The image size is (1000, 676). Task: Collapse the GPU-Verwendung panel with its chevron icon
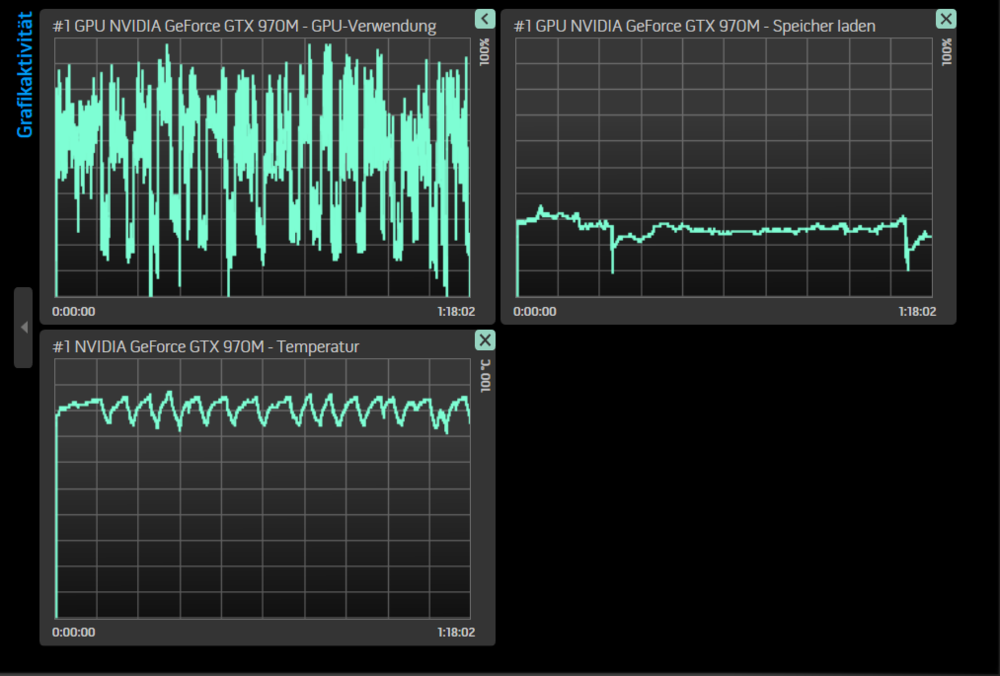coord(485,18)
